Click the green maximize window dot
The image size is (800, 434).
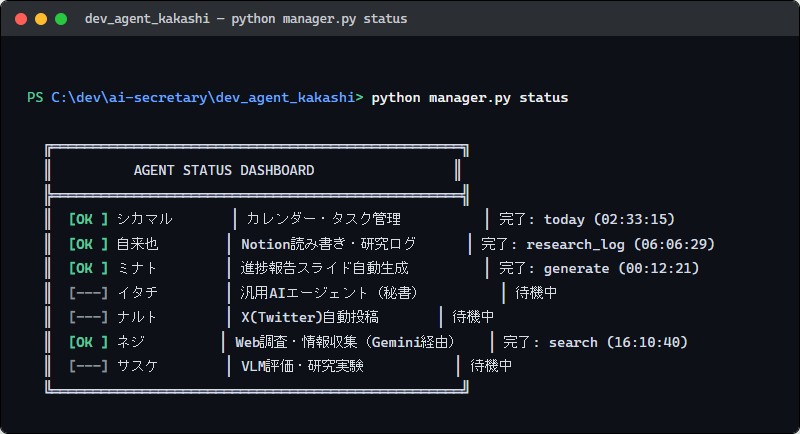coord(61,19)
